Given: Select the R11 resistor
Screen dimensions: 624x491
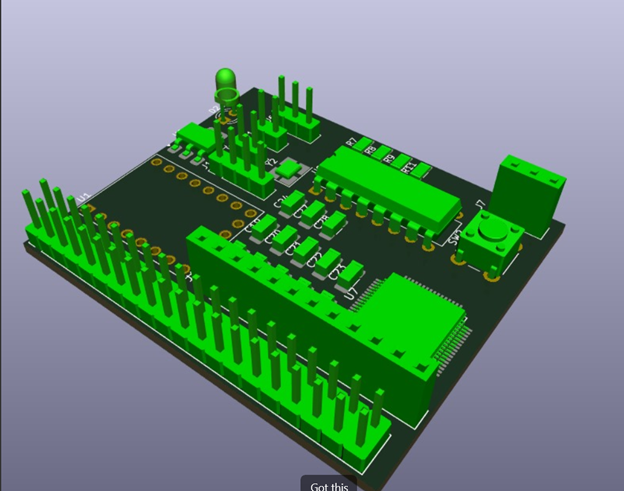Looking at the screenshot, I should click(x=422, y=170).
